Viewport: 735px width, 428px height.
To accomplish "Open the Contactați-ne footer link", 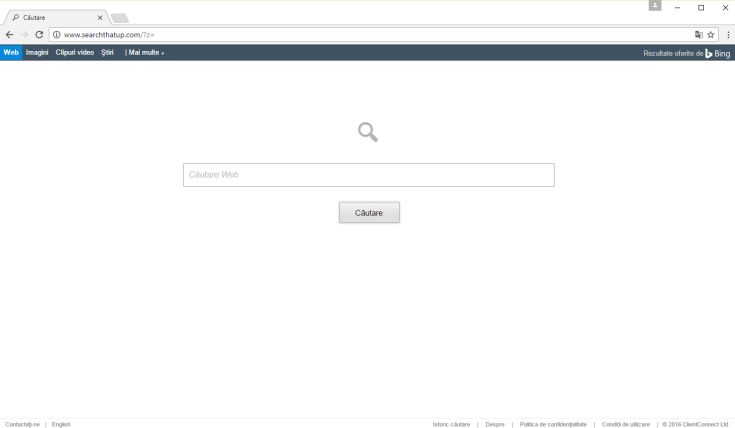I will coord(22,424).
